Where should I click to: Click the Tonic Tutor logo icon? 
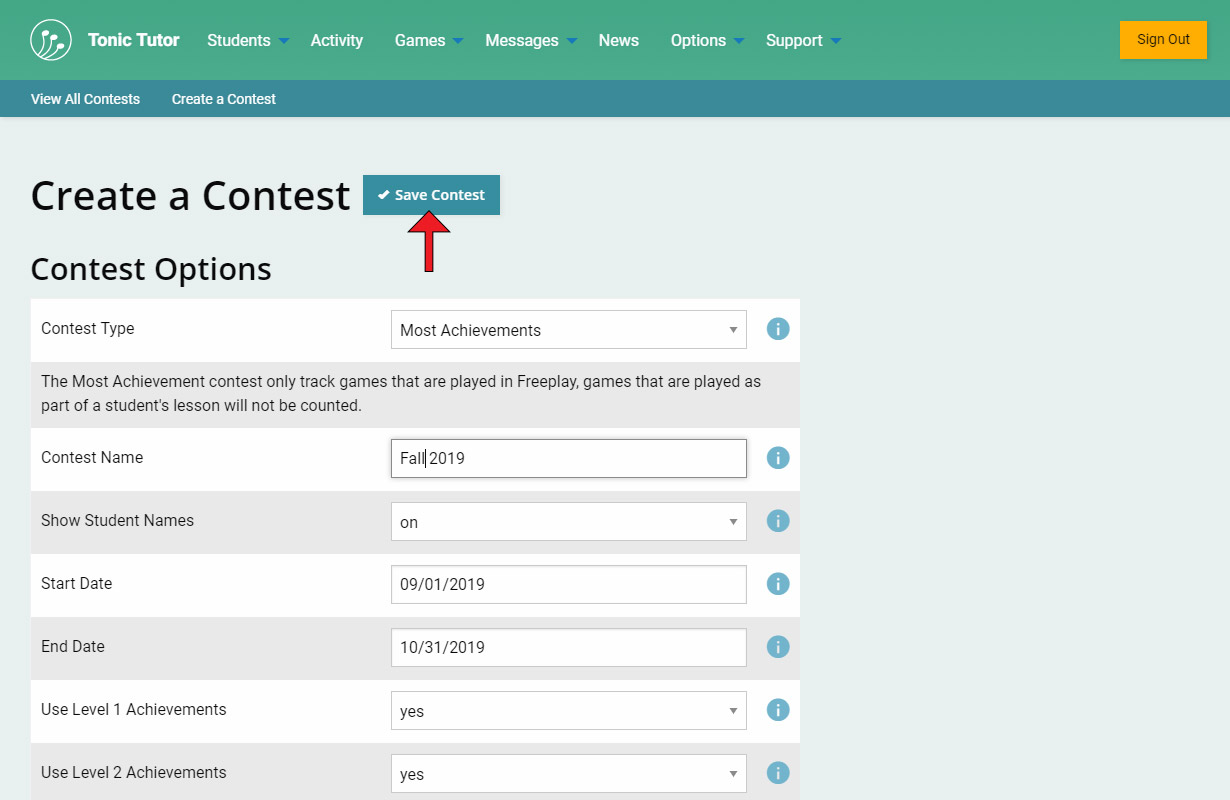(x=51, y=40)
